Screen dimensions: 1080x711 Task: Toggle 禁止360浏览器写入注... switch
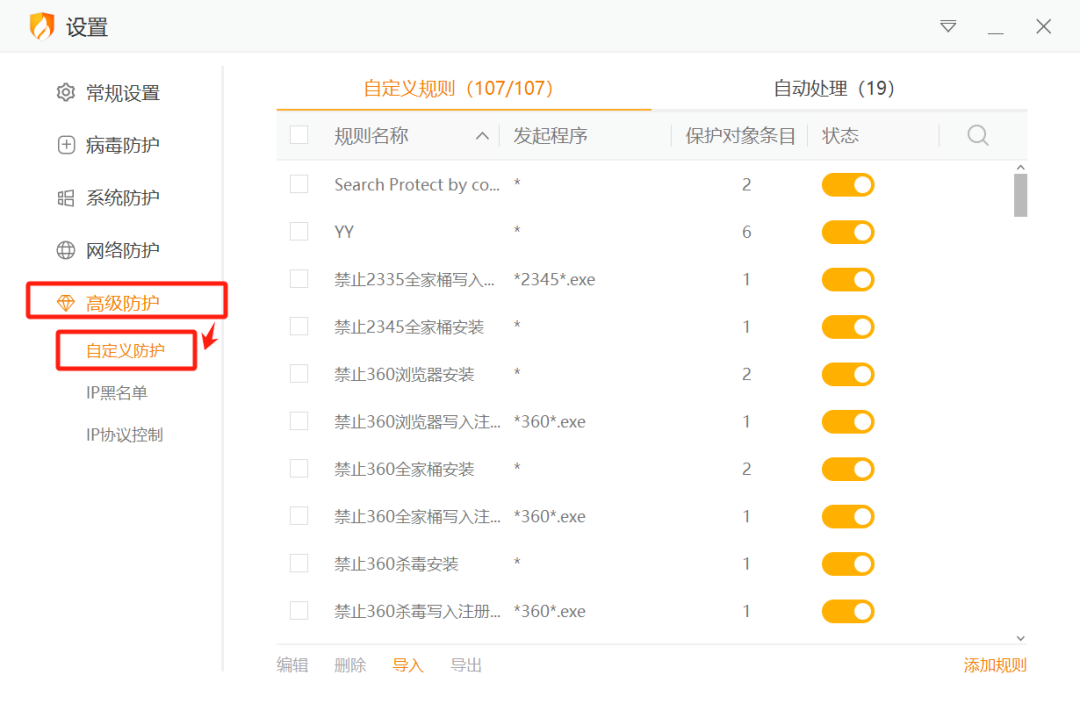click(x=848, y=422)
